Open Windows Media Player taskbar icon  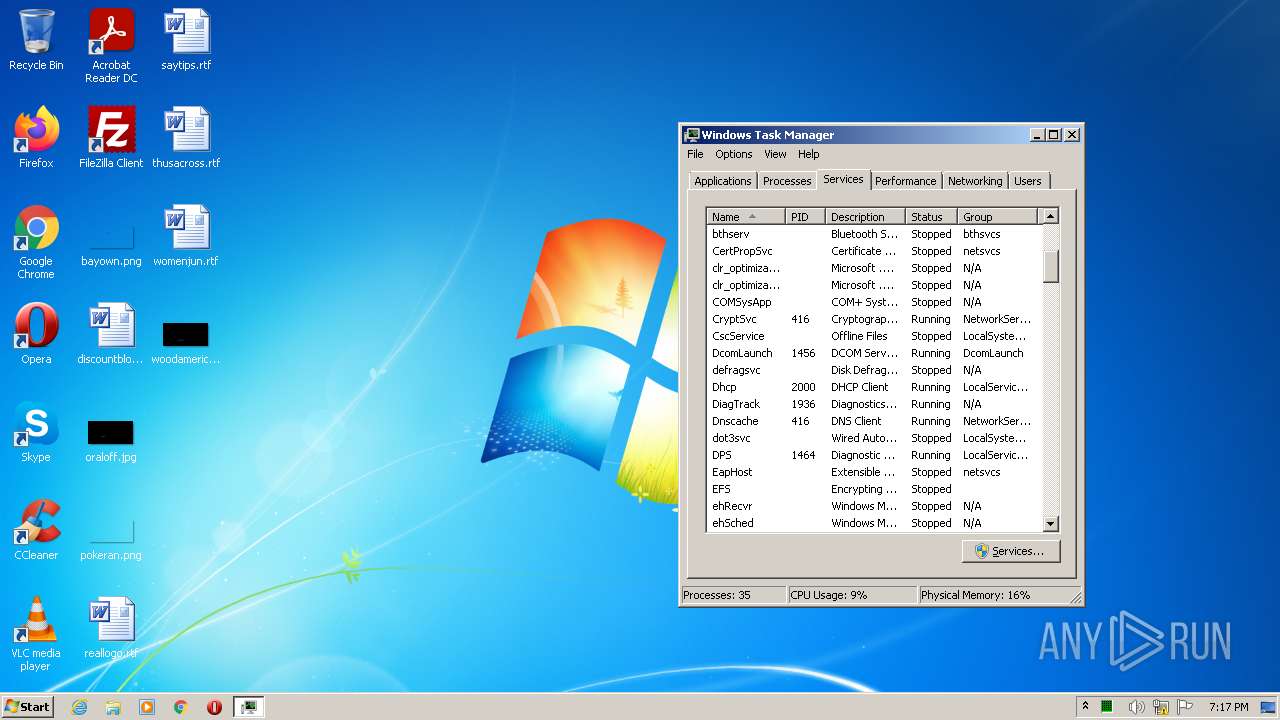click(x=147, y=707)
